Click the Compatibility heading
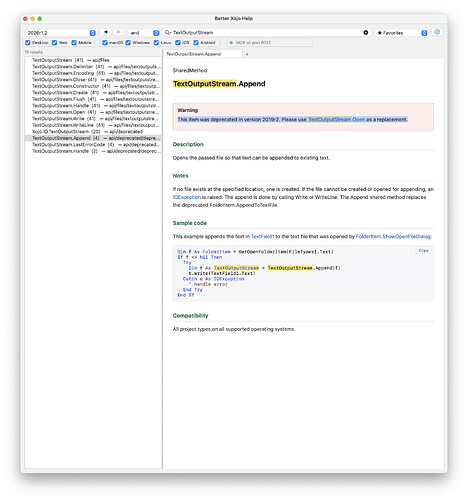 [x=190, y=316]
